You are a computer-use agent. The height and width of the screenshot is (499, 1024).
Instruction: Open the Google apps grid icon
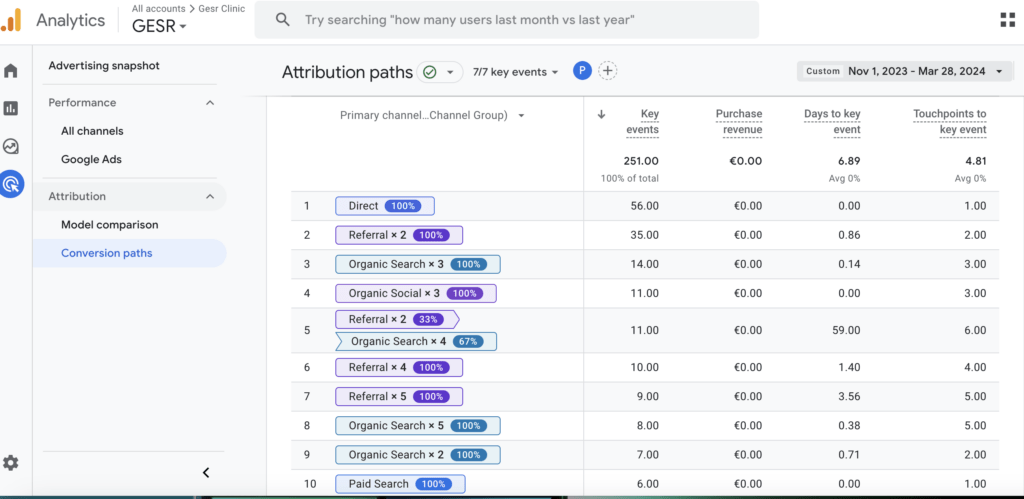[1008, 20]
